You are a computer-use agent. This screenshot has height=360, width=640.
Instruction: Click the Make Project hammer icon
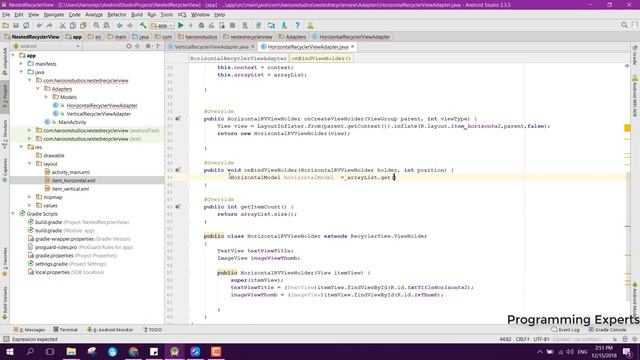tap(143, 25)
